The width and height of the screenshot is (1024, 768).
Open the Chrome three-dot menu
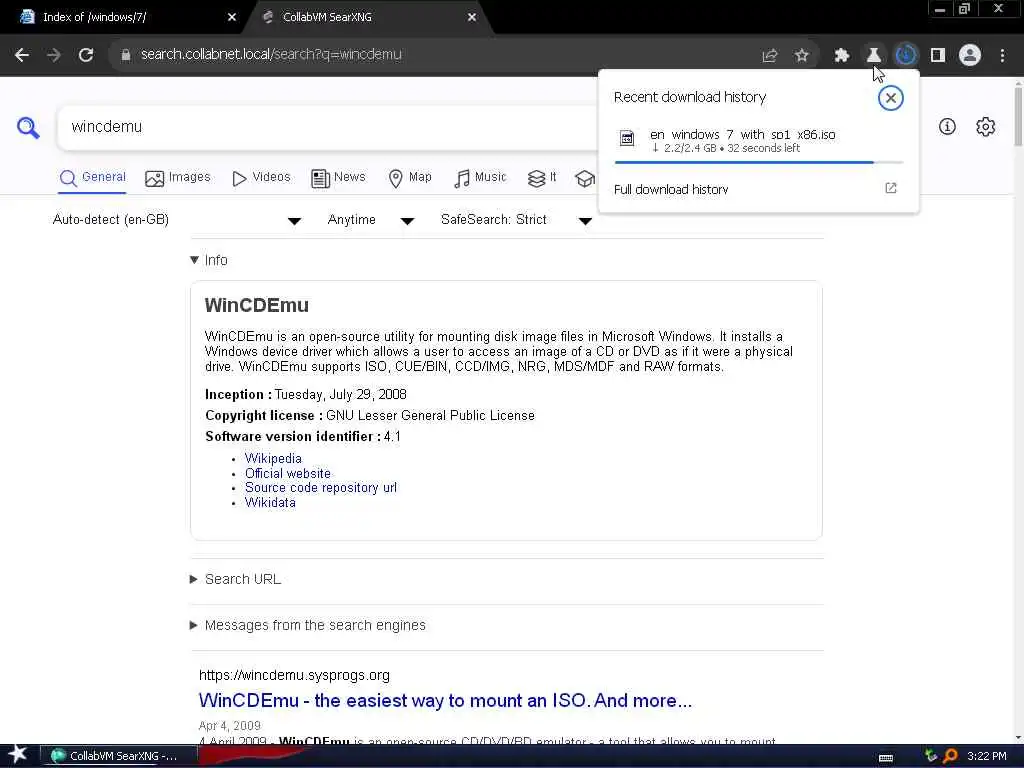click(1002, 56)
